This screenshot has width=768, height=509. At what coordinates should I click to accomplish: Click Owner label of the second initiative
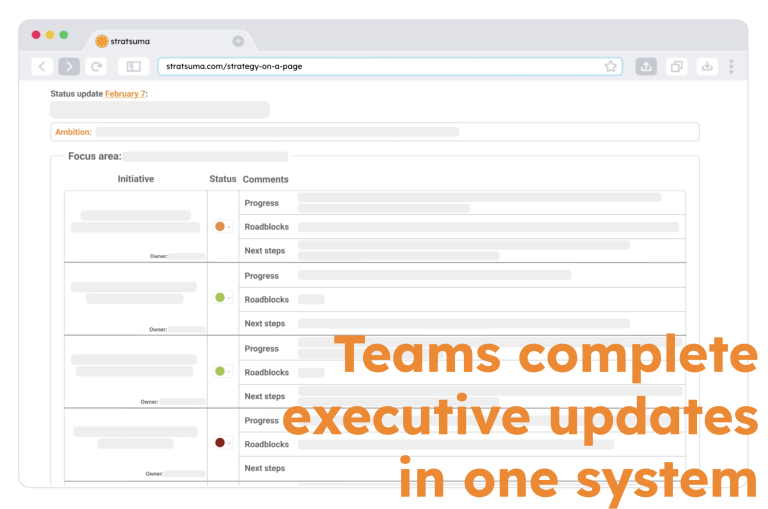(x=158, y=330)
